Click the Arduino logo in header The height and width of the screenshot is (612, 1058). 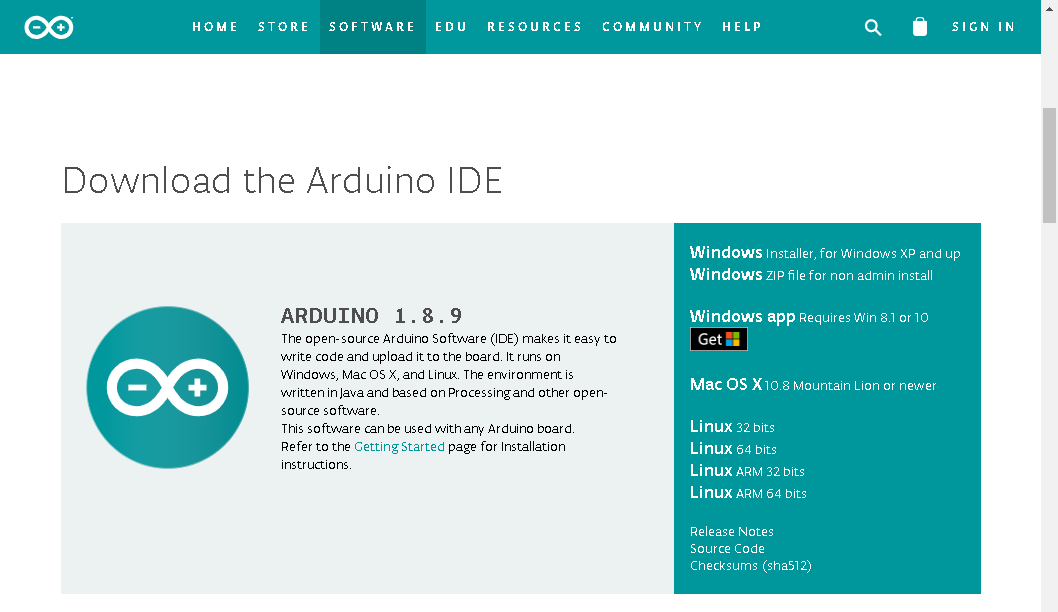tap(49, 27)
